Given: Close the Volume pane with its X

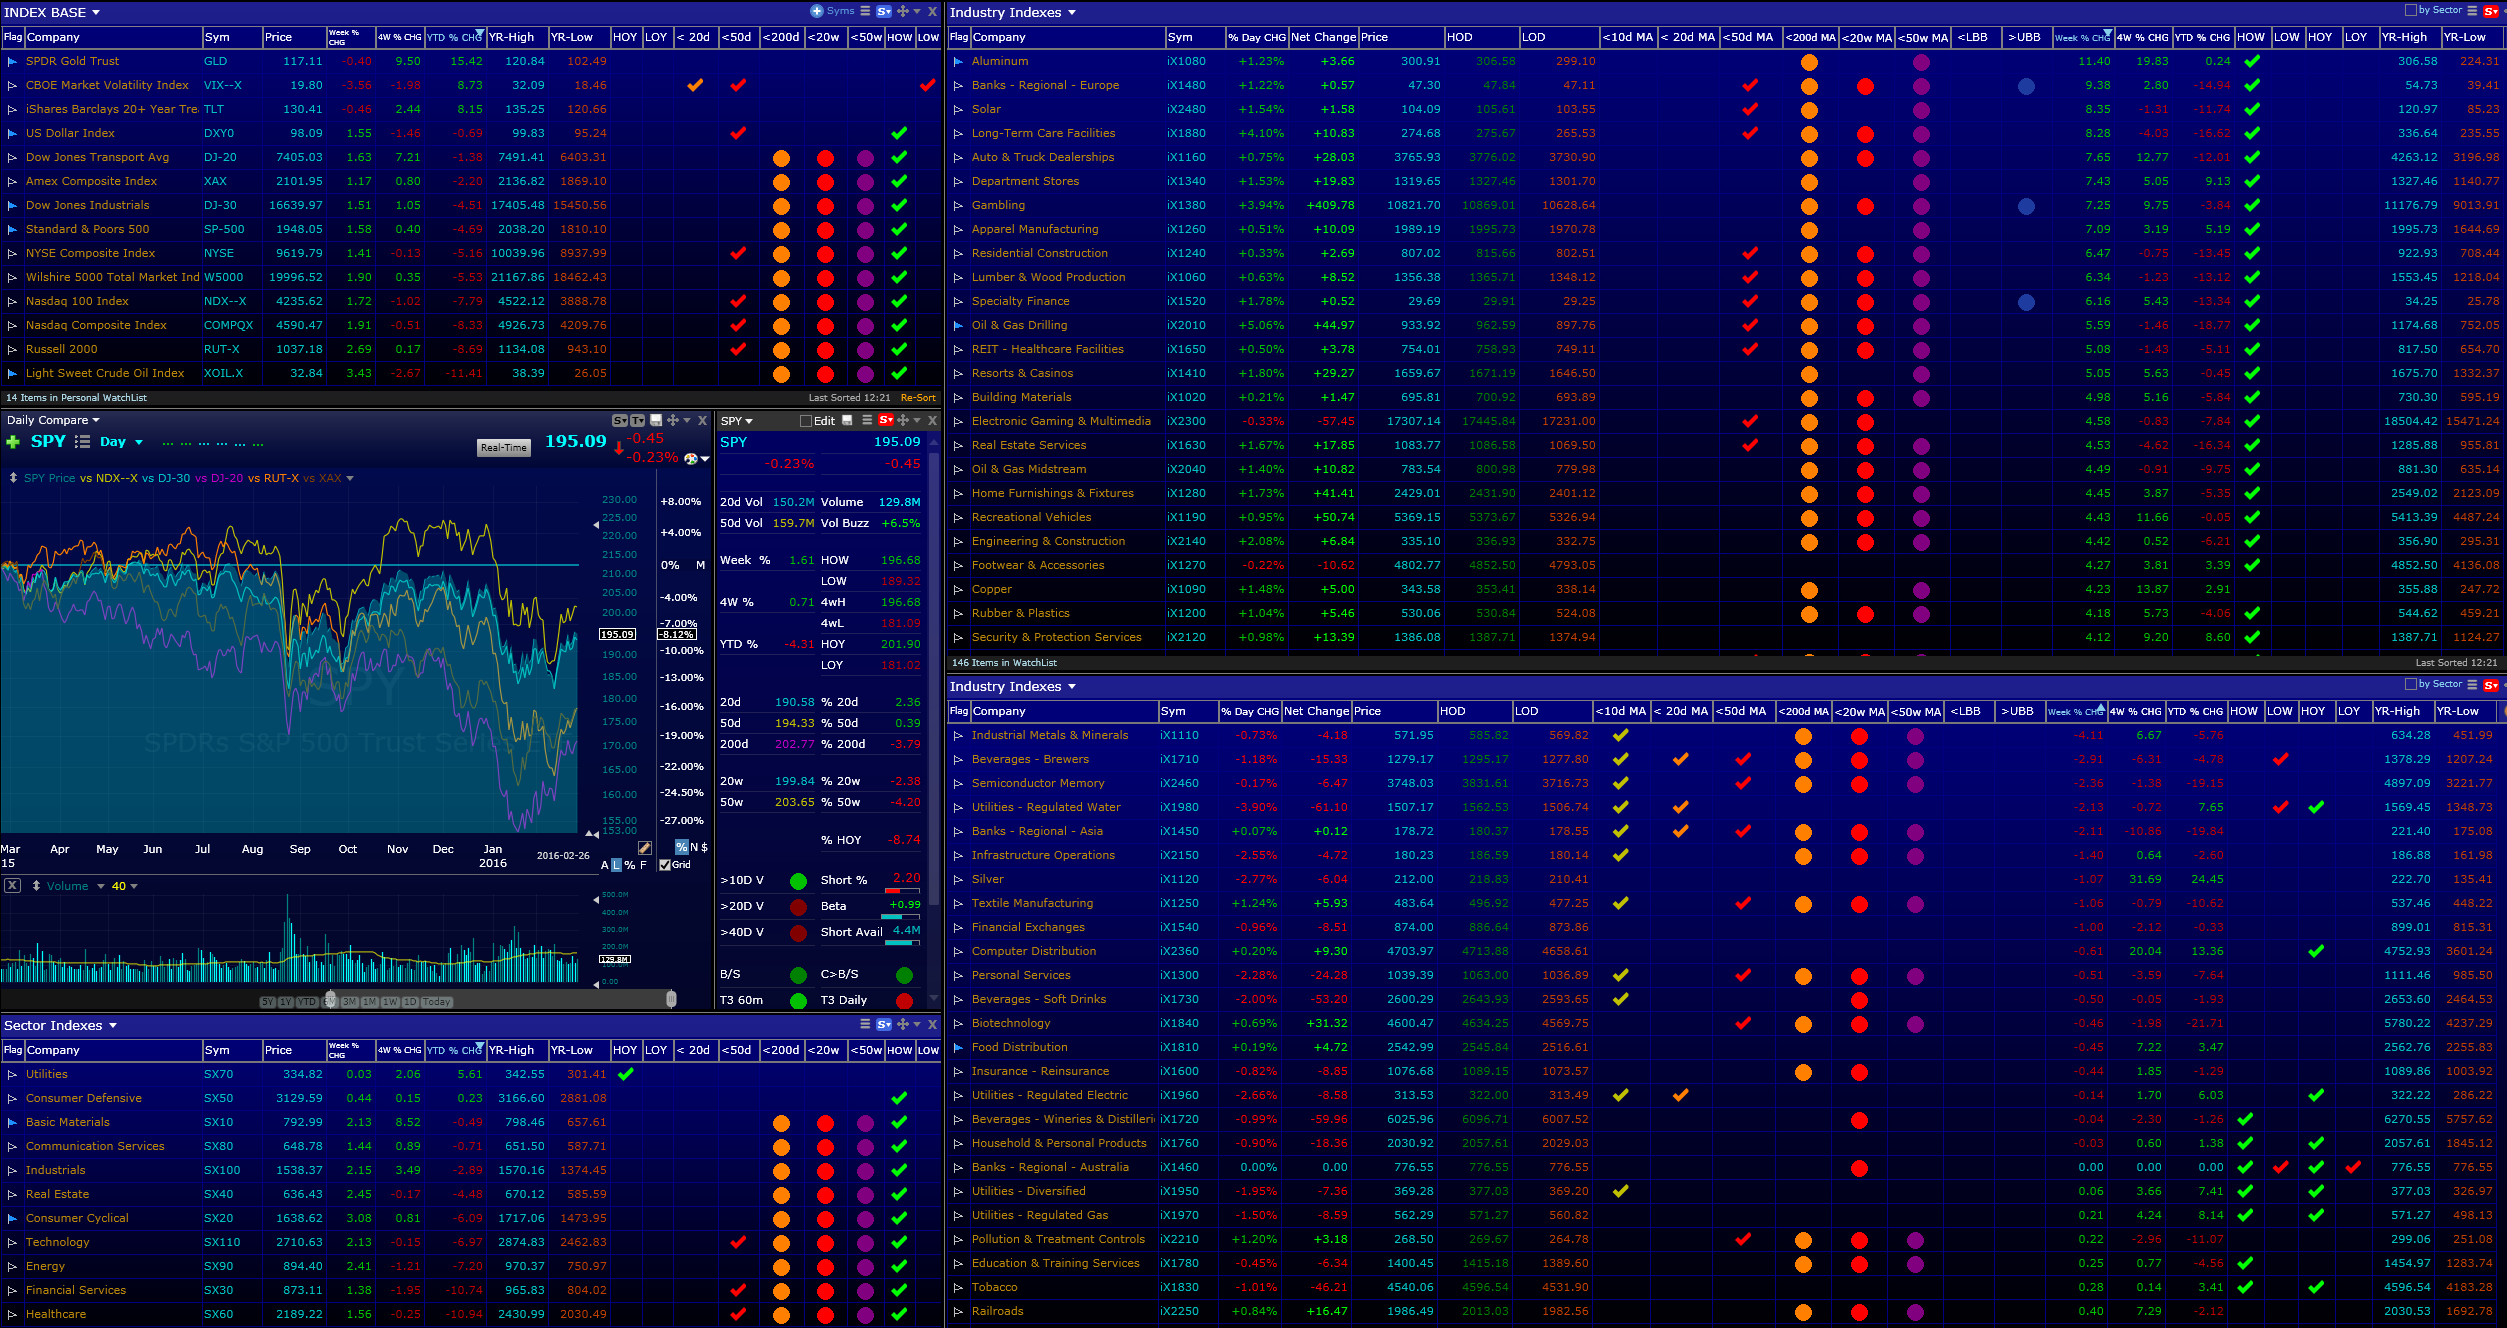Looking at the screenshot, I should 12,886.
